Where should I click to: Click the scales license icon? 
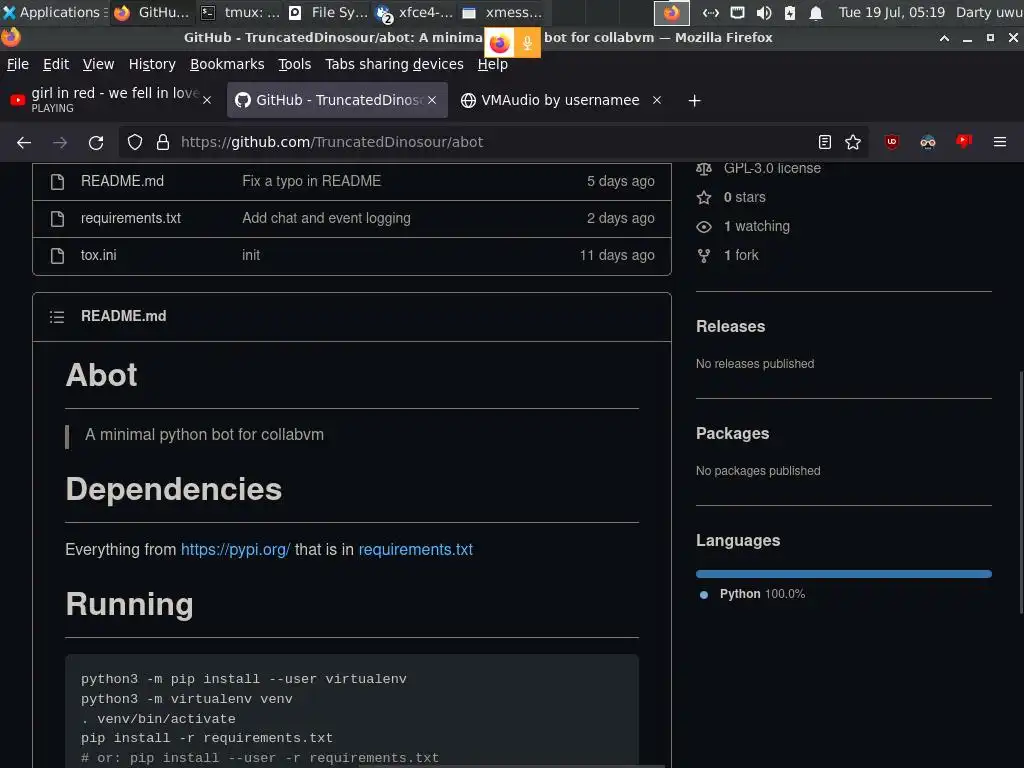(703, 169)
